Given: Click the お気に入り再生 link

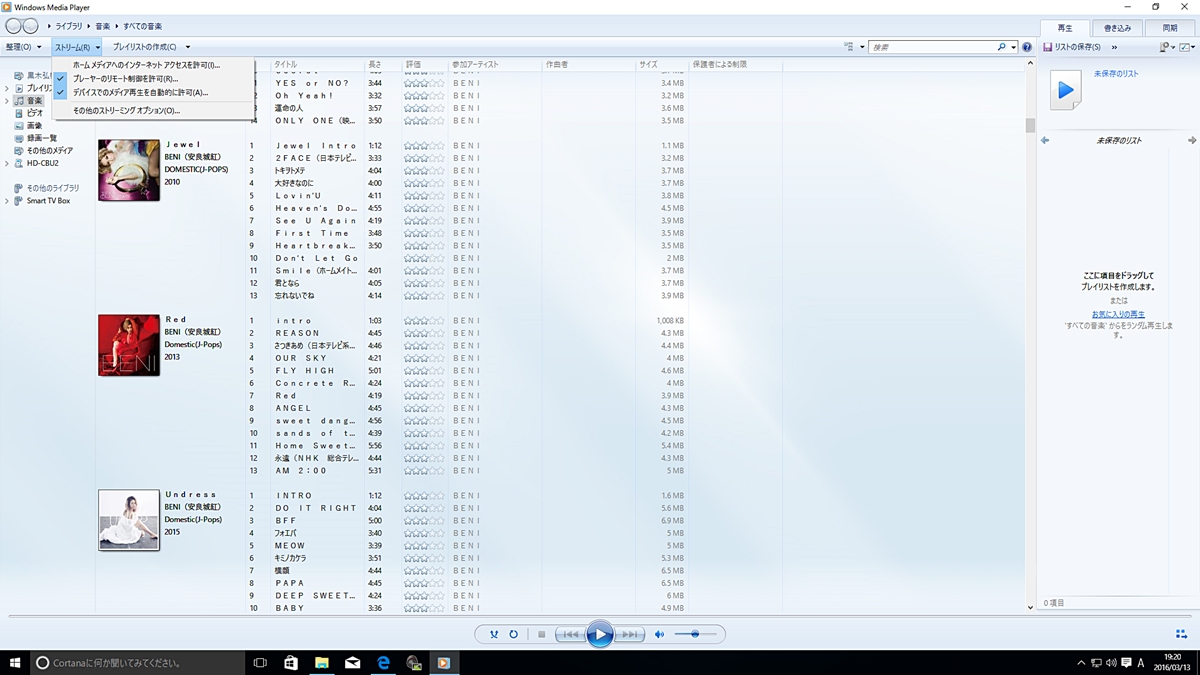Looking at the screenshot, I should (x=1118, y=314).
